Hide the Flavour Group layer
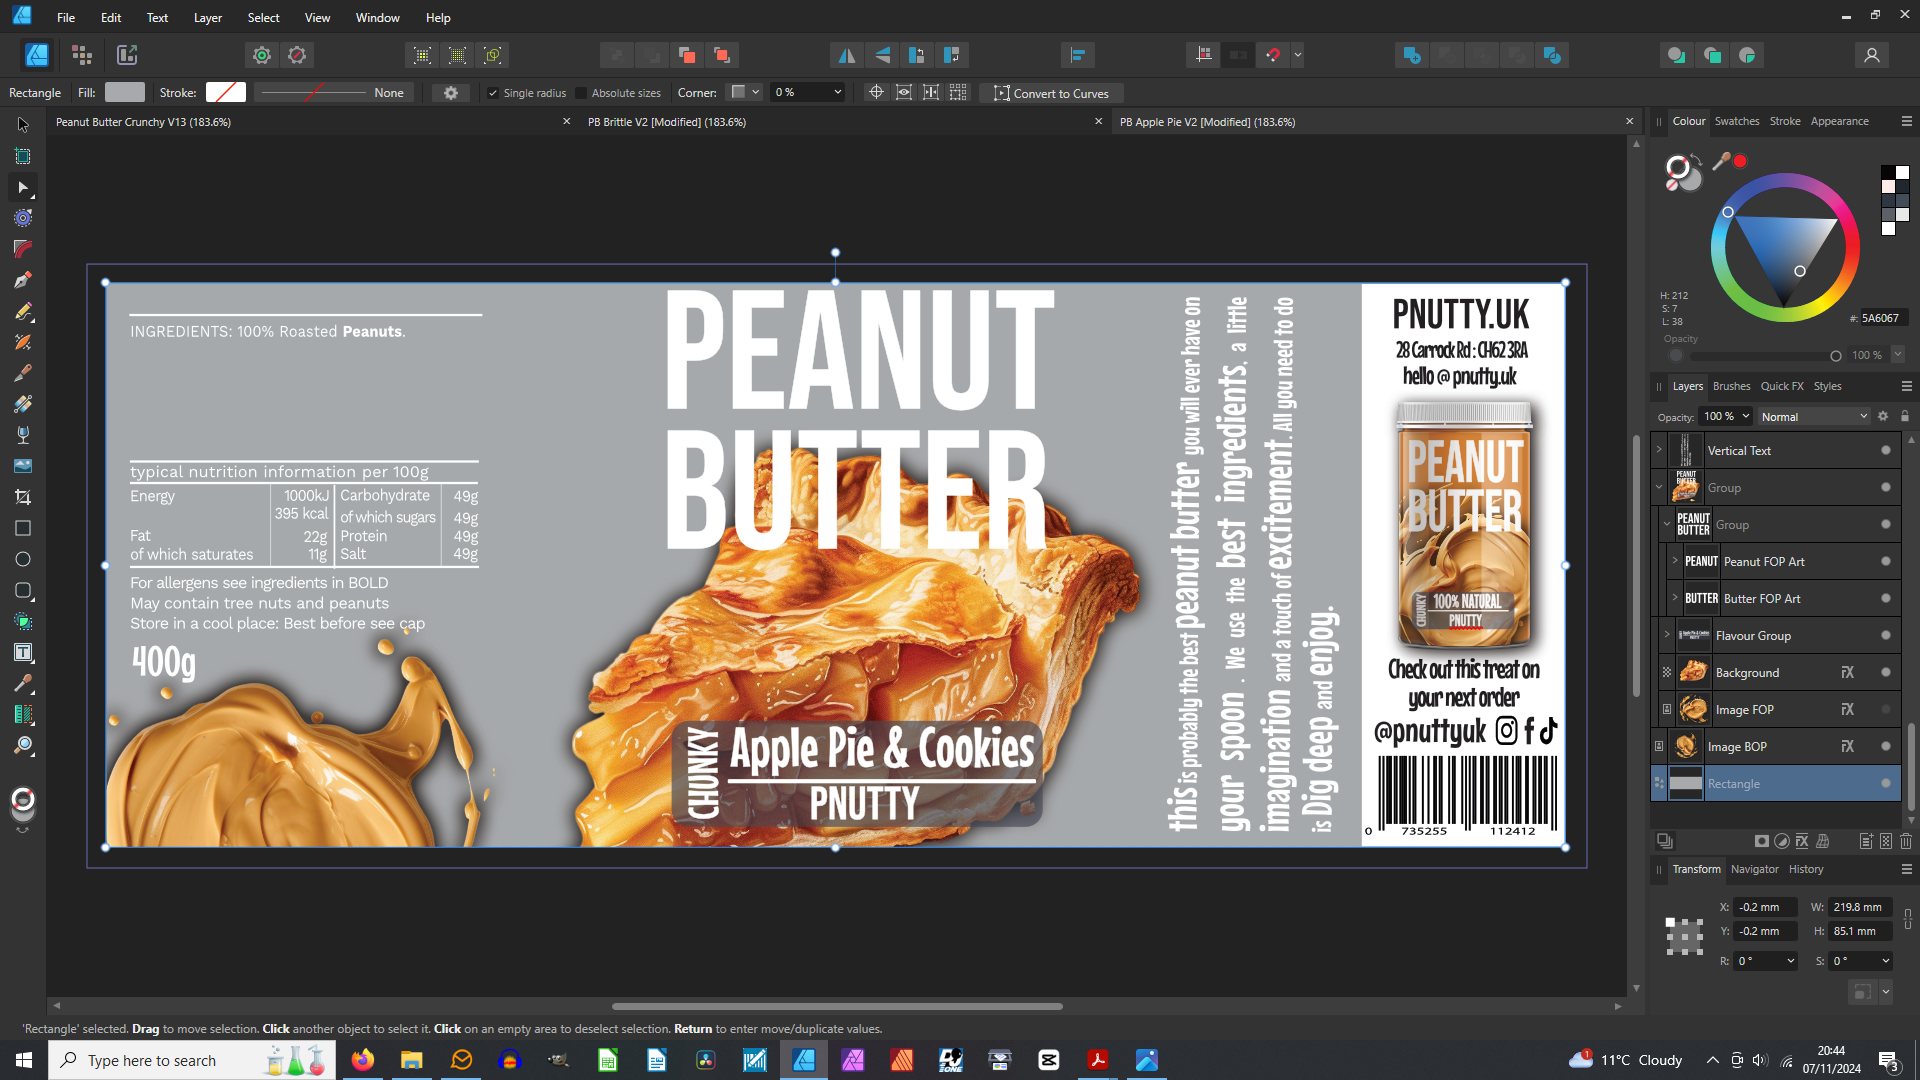The image size is (1920, 1080). tap(1886, 636)
